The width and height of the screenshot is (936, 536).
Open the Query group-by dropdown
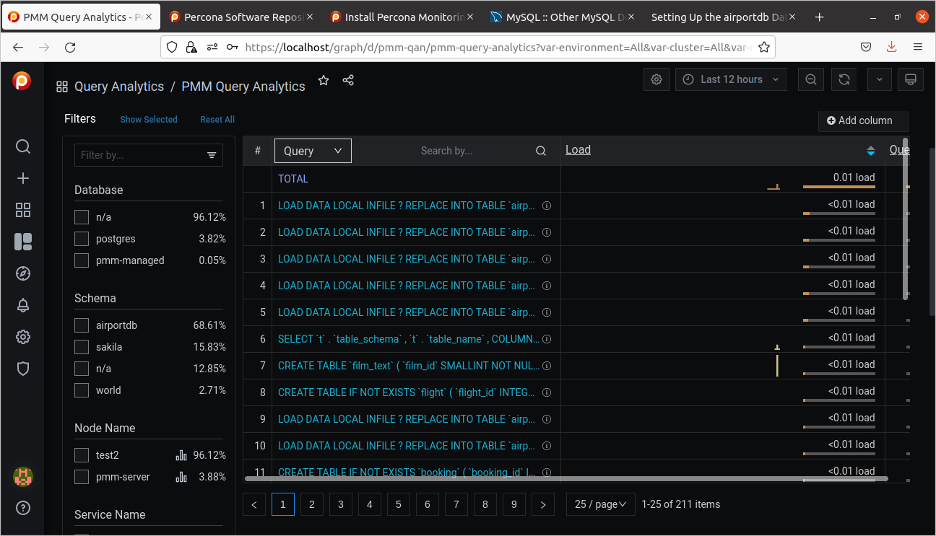313,150
